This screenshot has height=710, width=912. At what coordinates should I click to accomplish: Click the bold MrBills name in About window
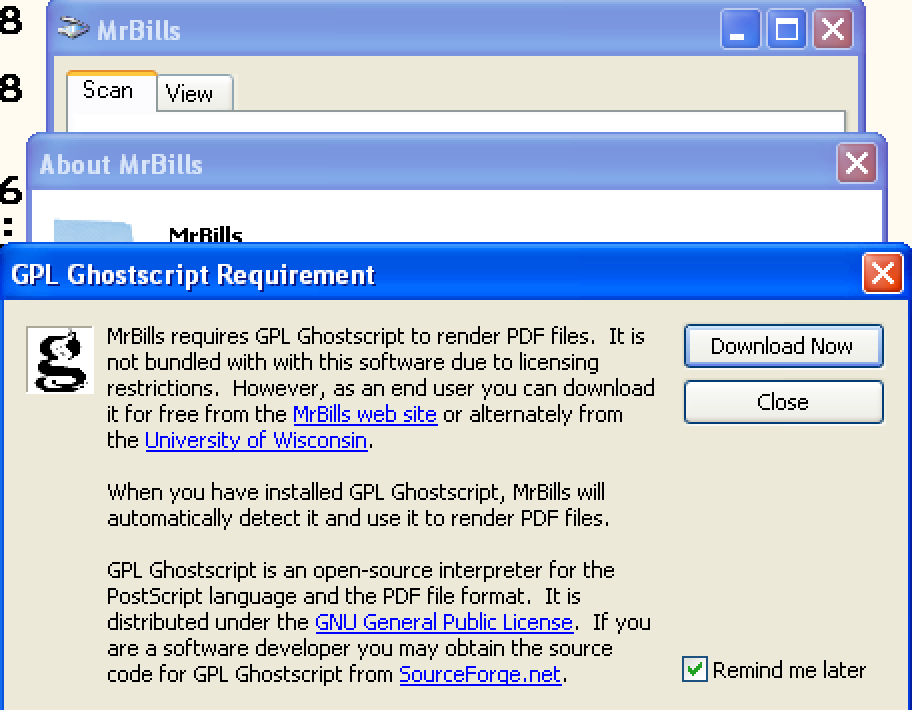point(205,234)
